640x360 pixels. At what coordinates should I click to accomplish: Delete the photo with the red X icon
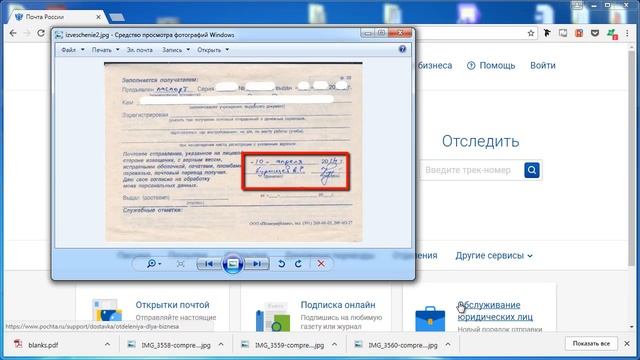321,264
